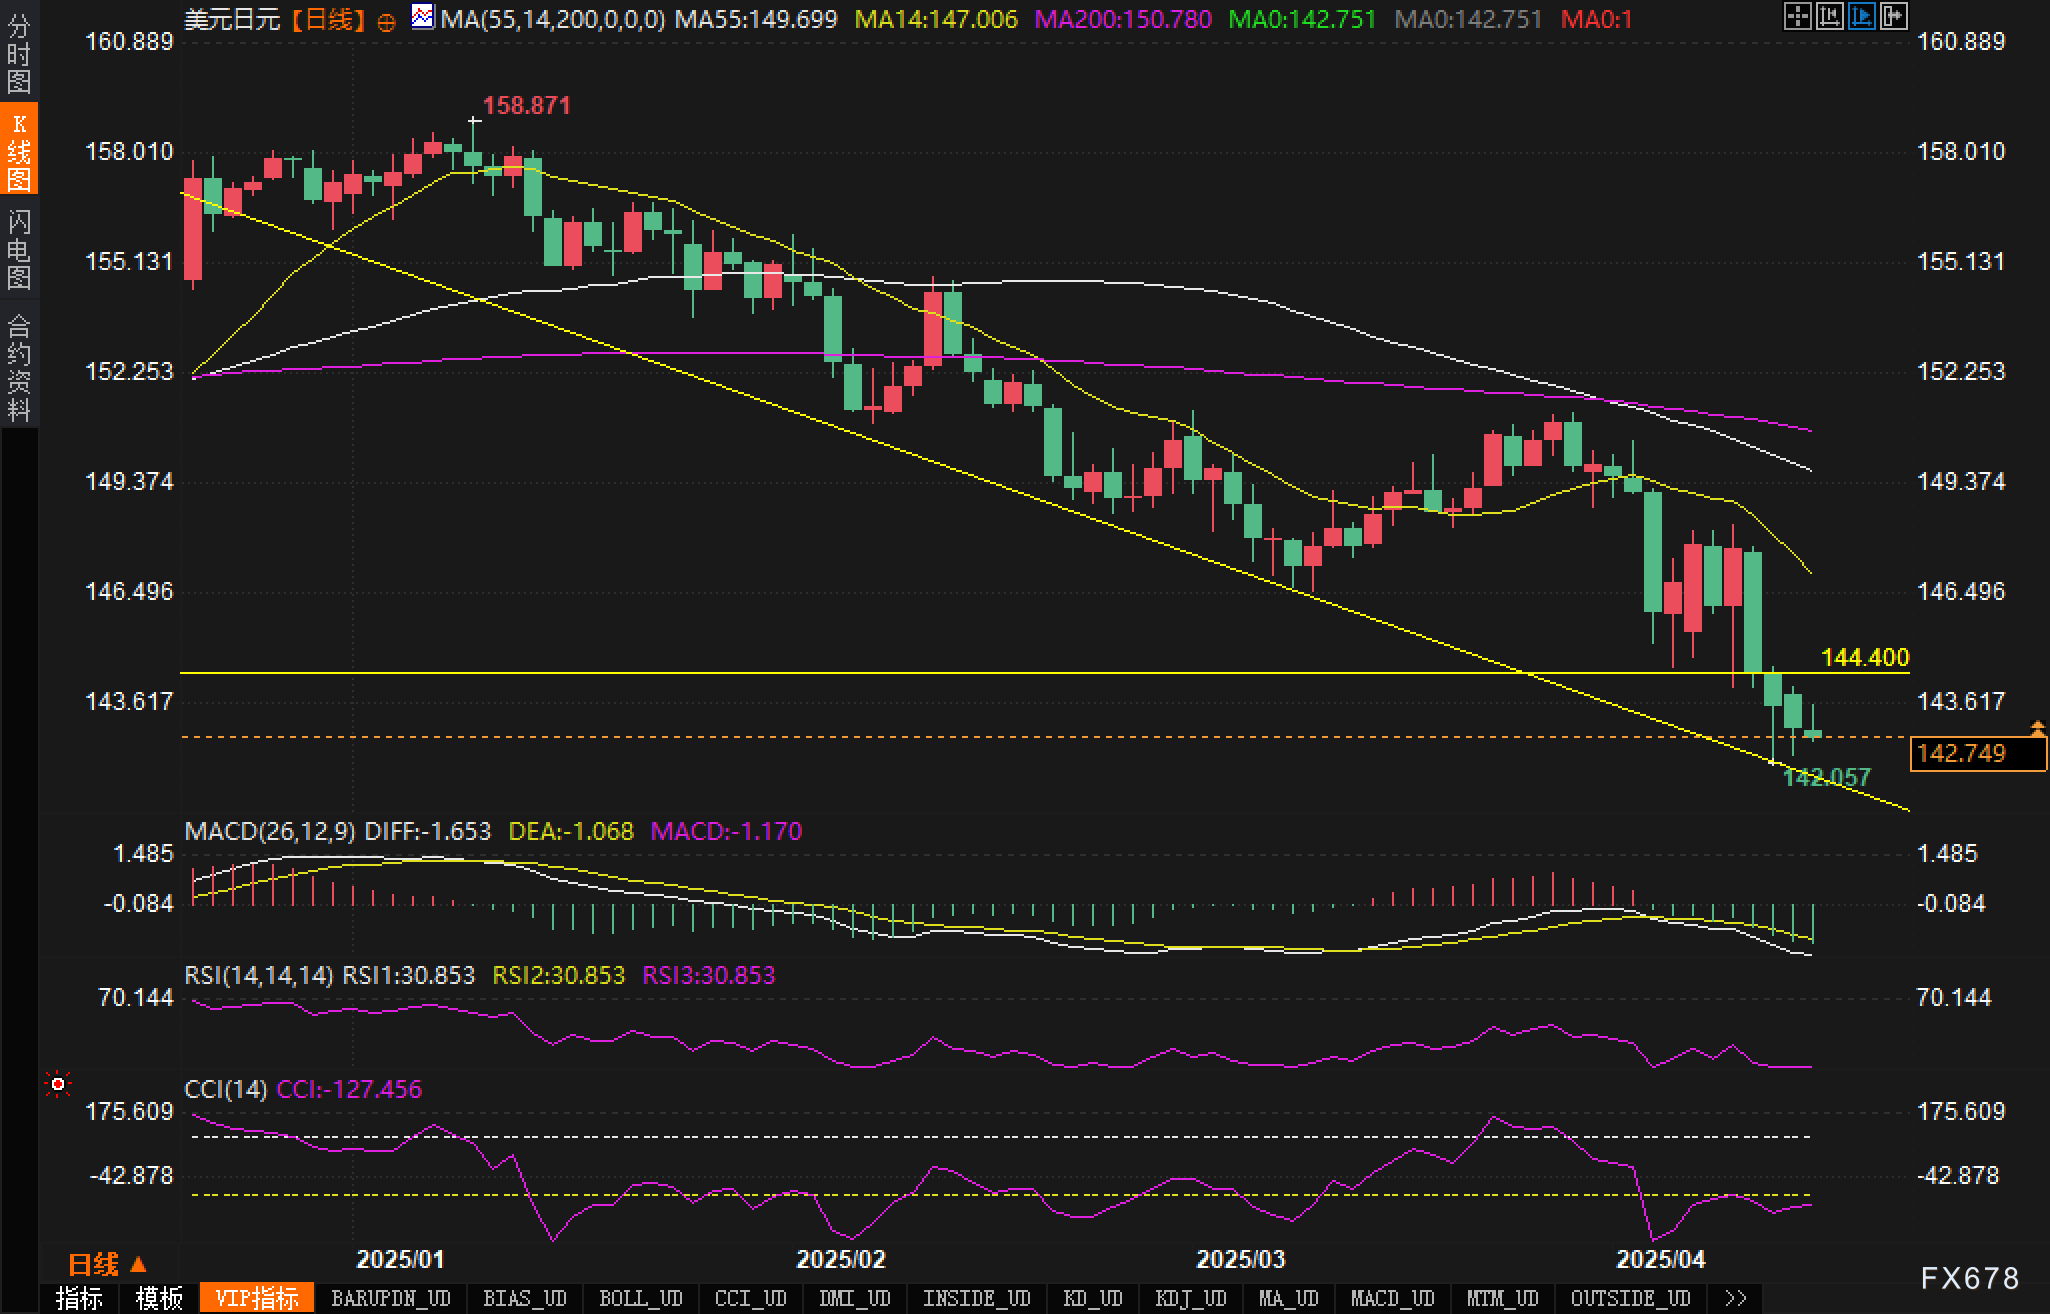Apply the MACD_UD indicator
Viewport: 2050px width, 1314px height.
click(x=1392, y=1298)
